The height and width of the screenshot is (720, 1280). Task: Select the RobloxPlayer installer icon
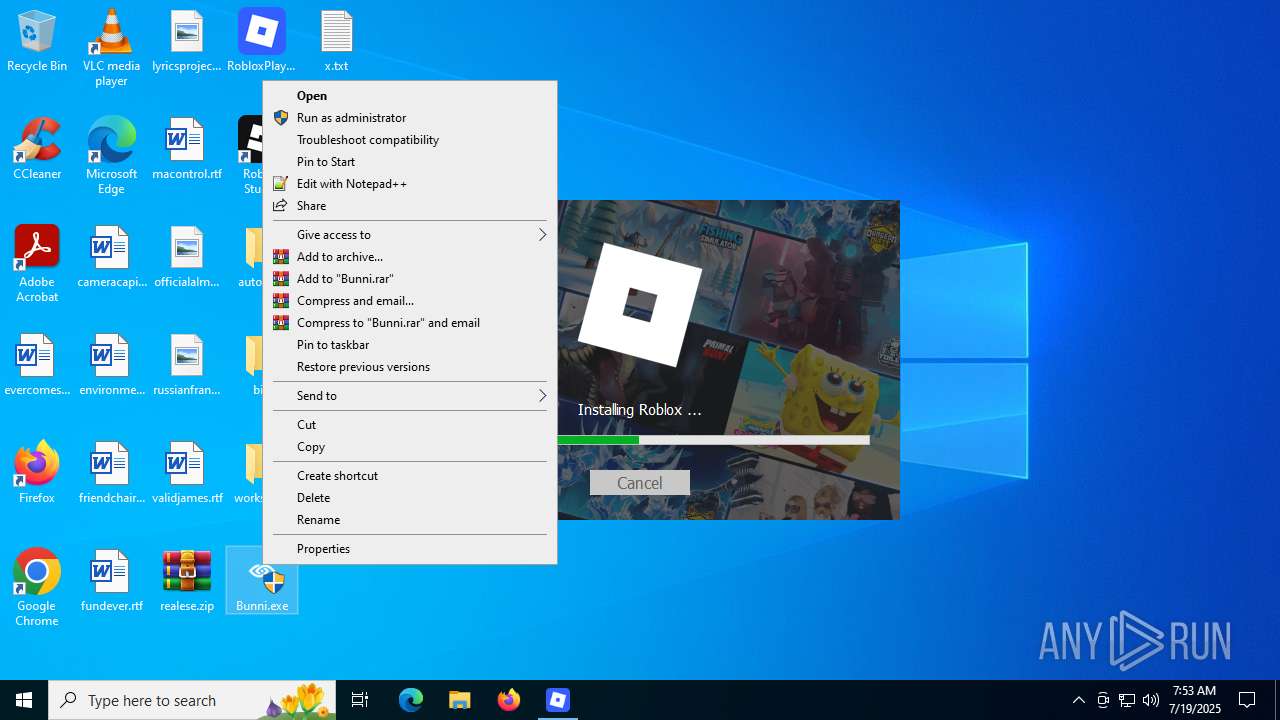261,40
